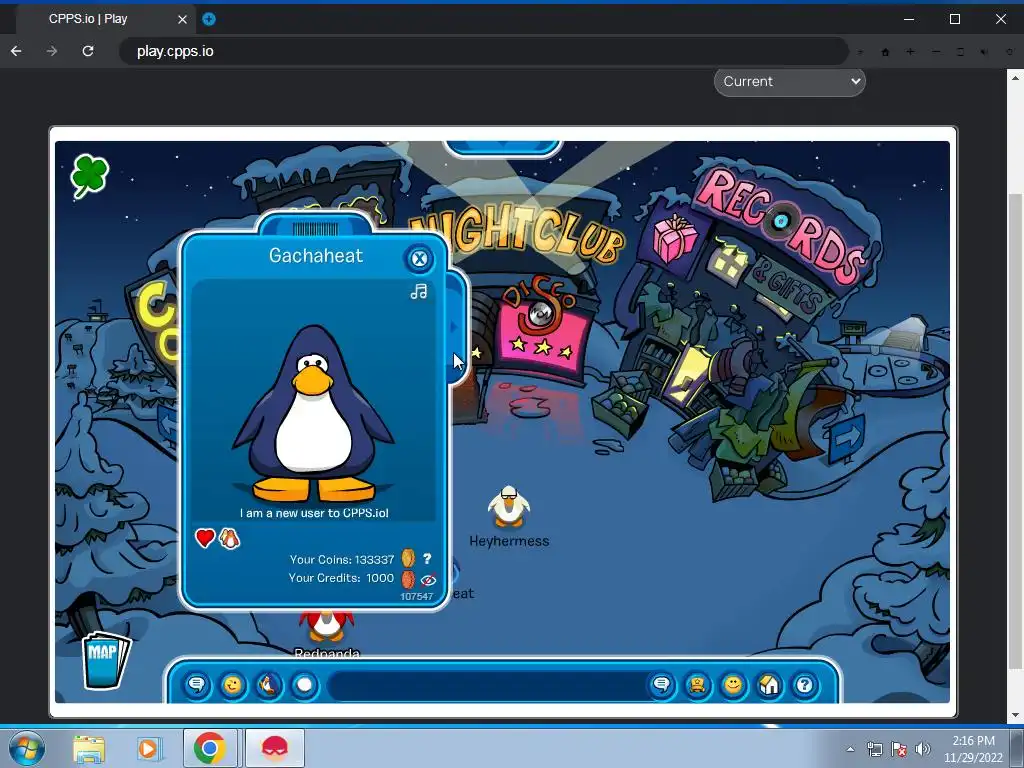1024x768 pixels.
Task: Click the gold coin icon beside Your Coins
Action: coord(408,559)
